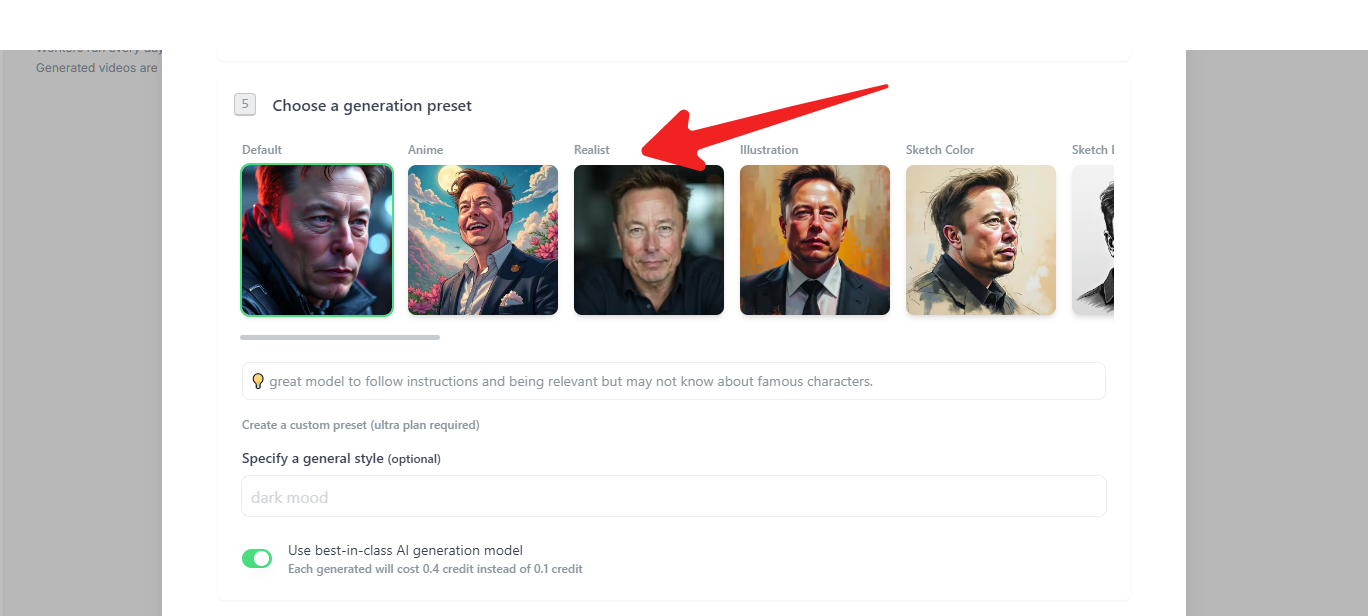Viewport: 1368px width, 616px height.
Task: Disable the best-in-class AI model switch
Action: point(257,558)
